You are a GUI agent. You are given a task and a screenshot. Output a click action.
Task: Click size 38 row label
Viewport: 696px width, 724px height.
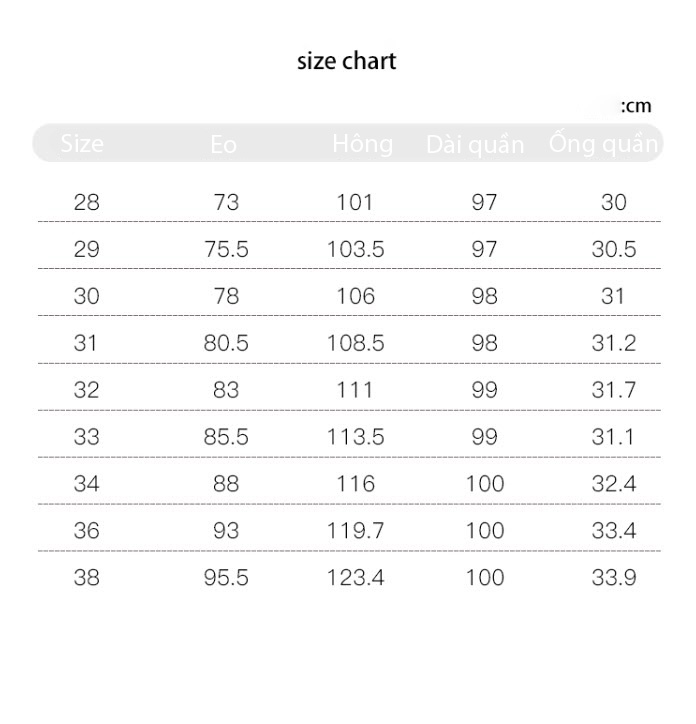pos(86,578)
